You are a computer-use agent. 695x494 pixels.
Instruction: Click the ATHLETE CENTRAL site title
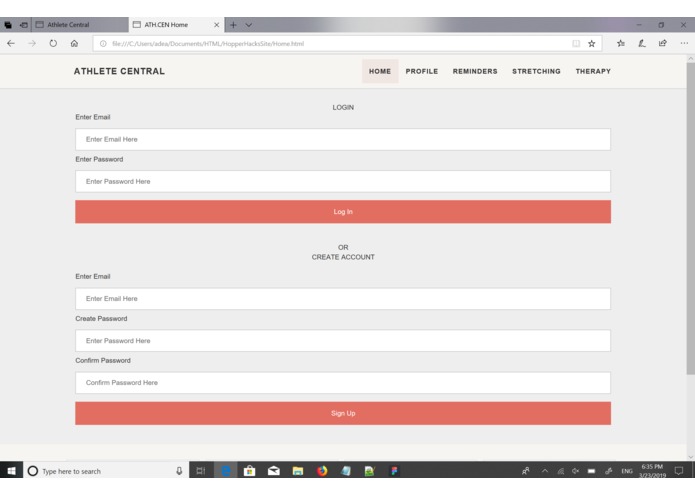pyautogui.click(x=119, y=71)
